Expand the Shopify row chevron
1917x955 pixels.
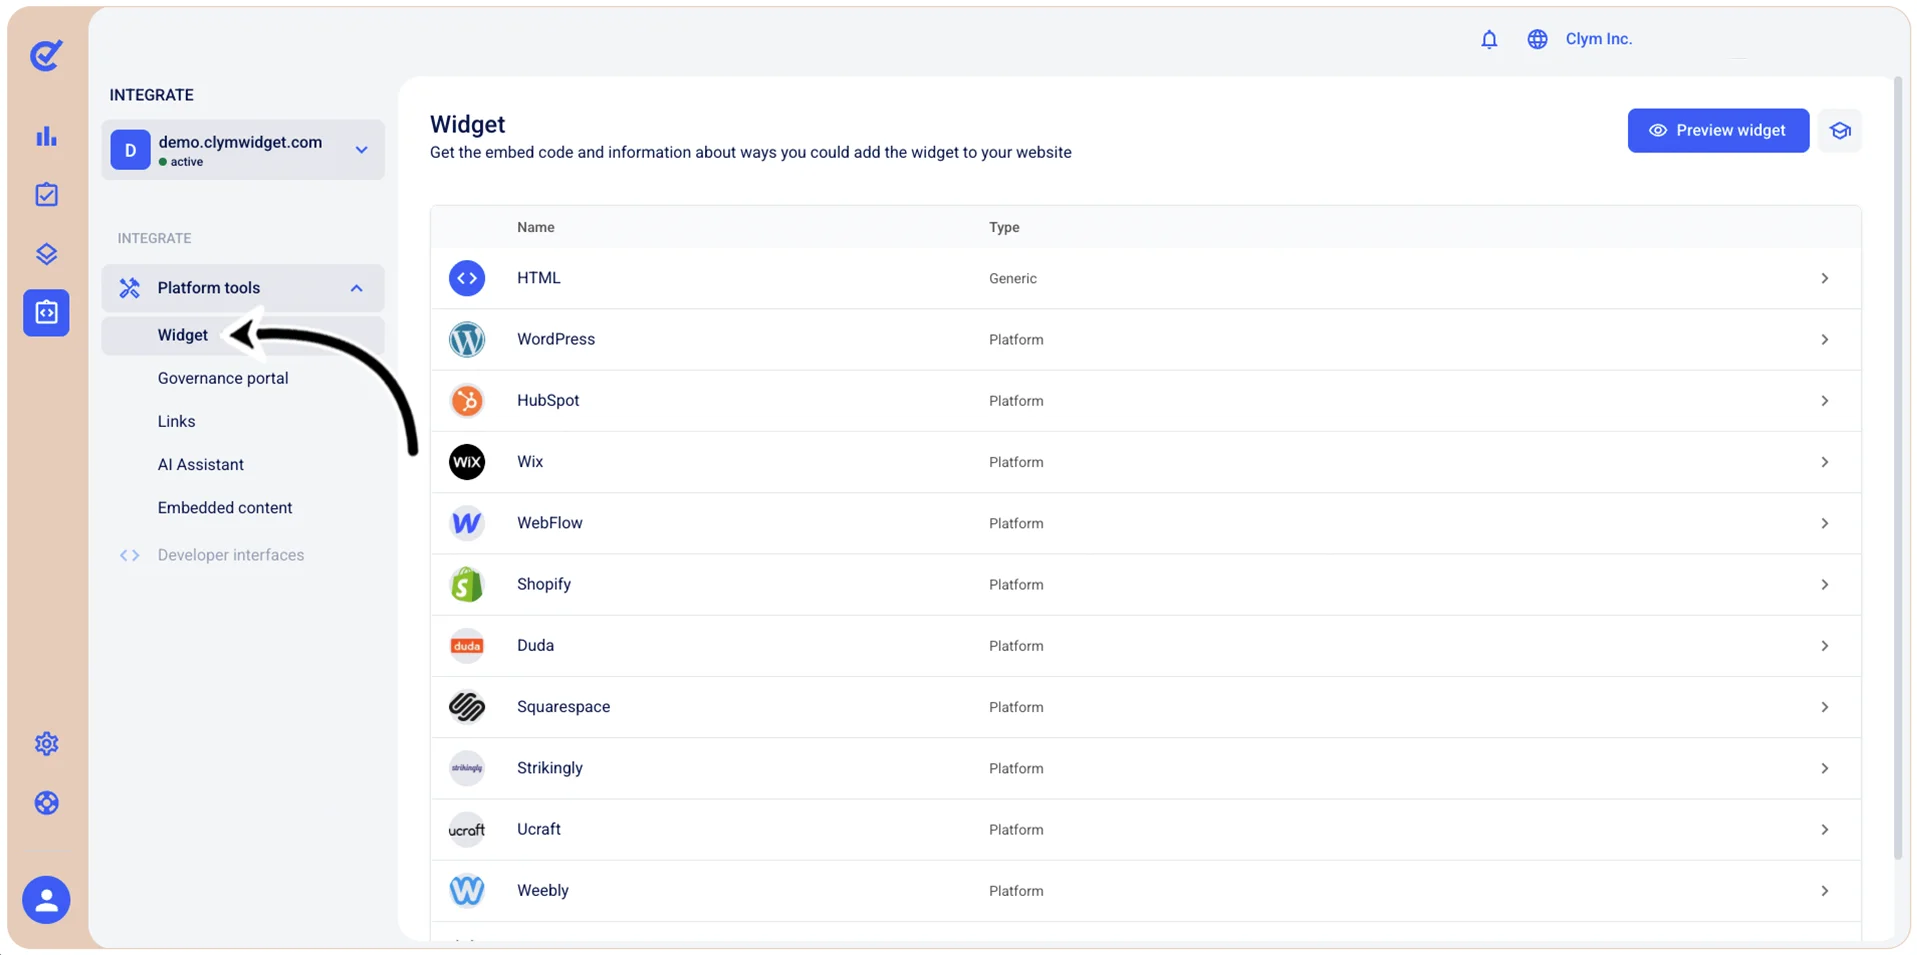[x=1825, y=584]
